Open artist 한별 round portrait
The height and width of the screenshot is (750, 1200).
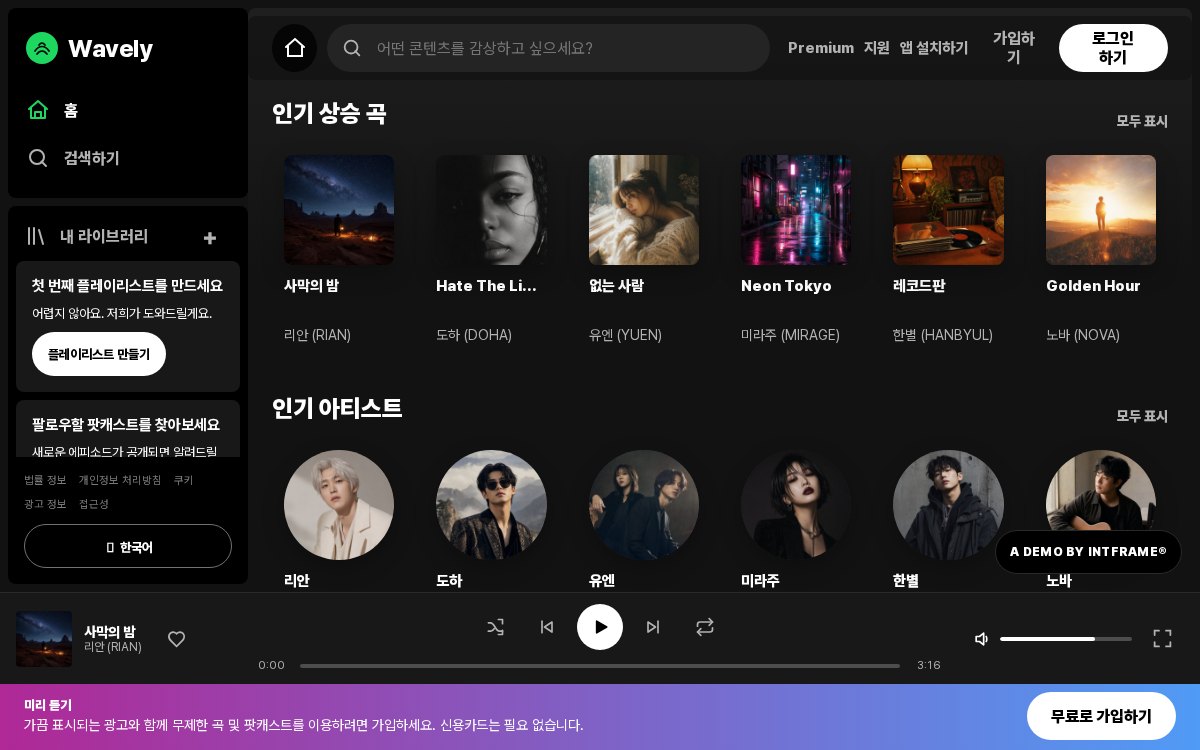tap(948, 505)
